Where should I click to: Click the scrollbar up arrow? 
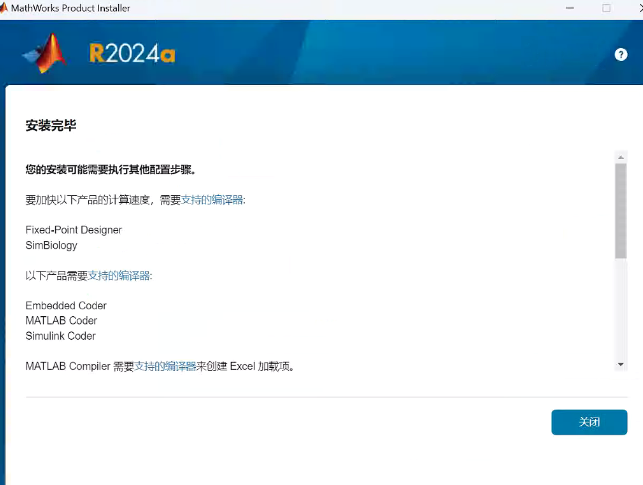pyautogui.click(x=621, y=158)
